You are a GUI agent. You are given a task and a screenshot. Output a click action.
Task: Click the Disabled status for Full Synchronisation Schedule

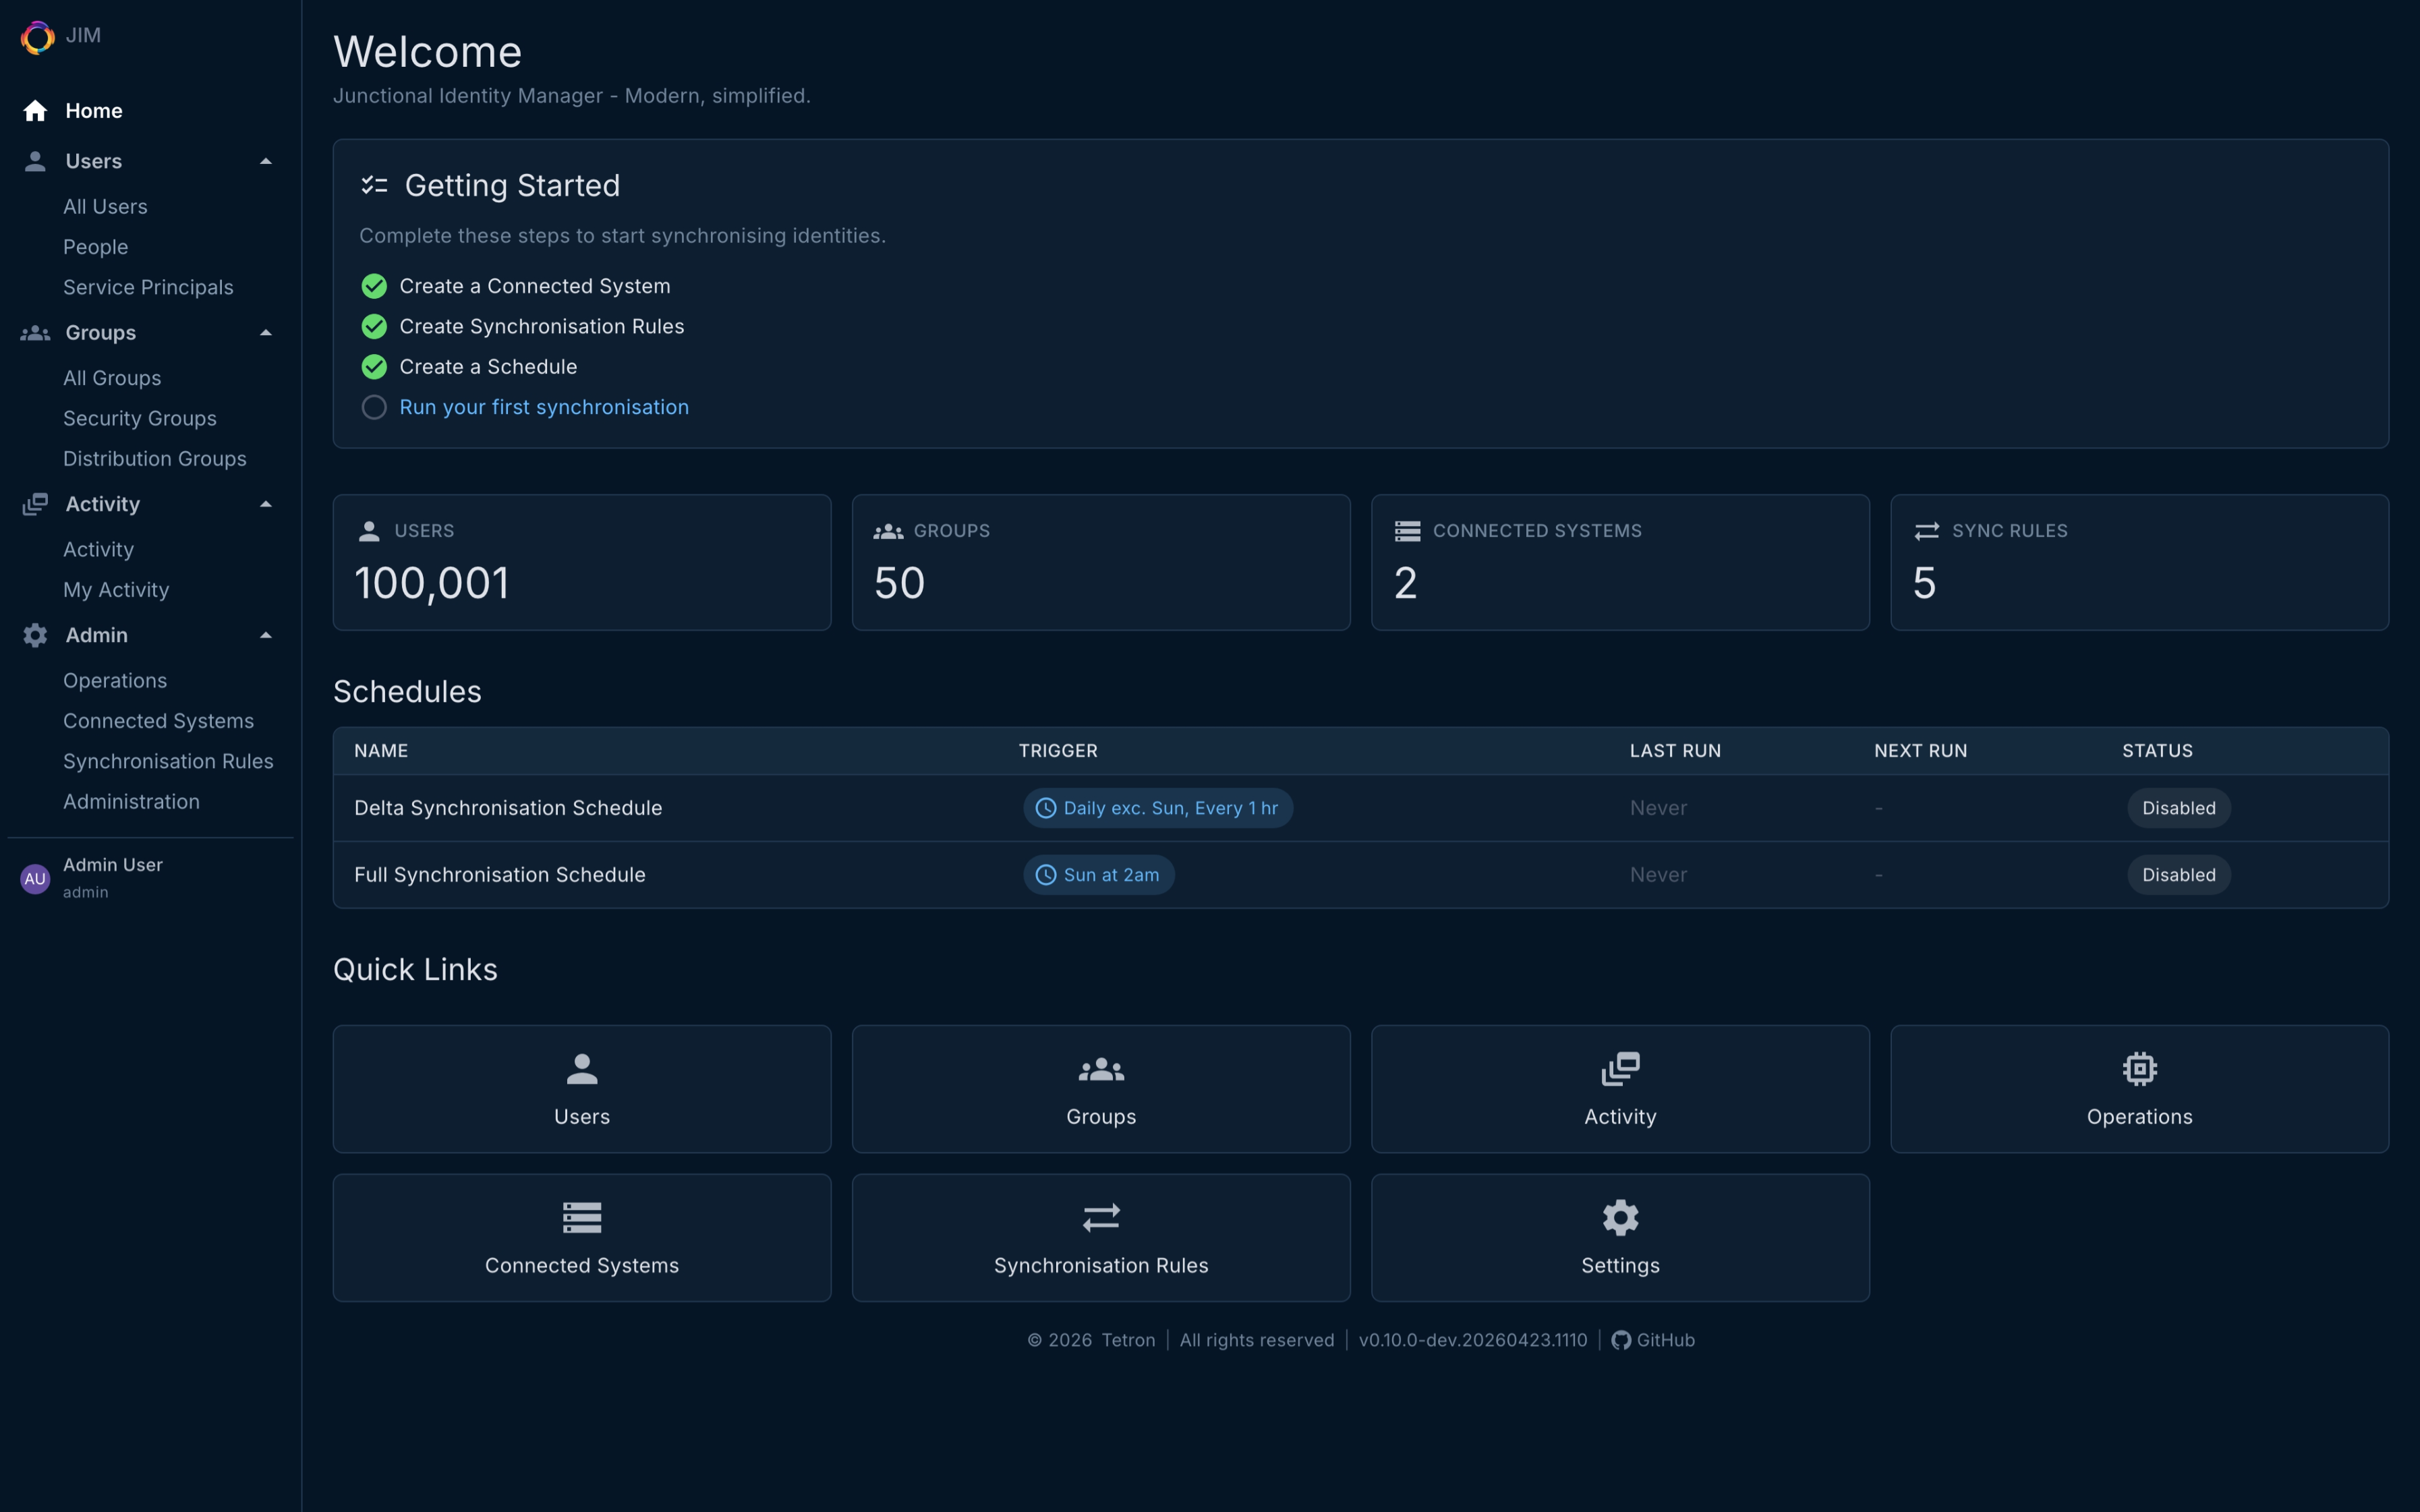tap(2178, 875)
